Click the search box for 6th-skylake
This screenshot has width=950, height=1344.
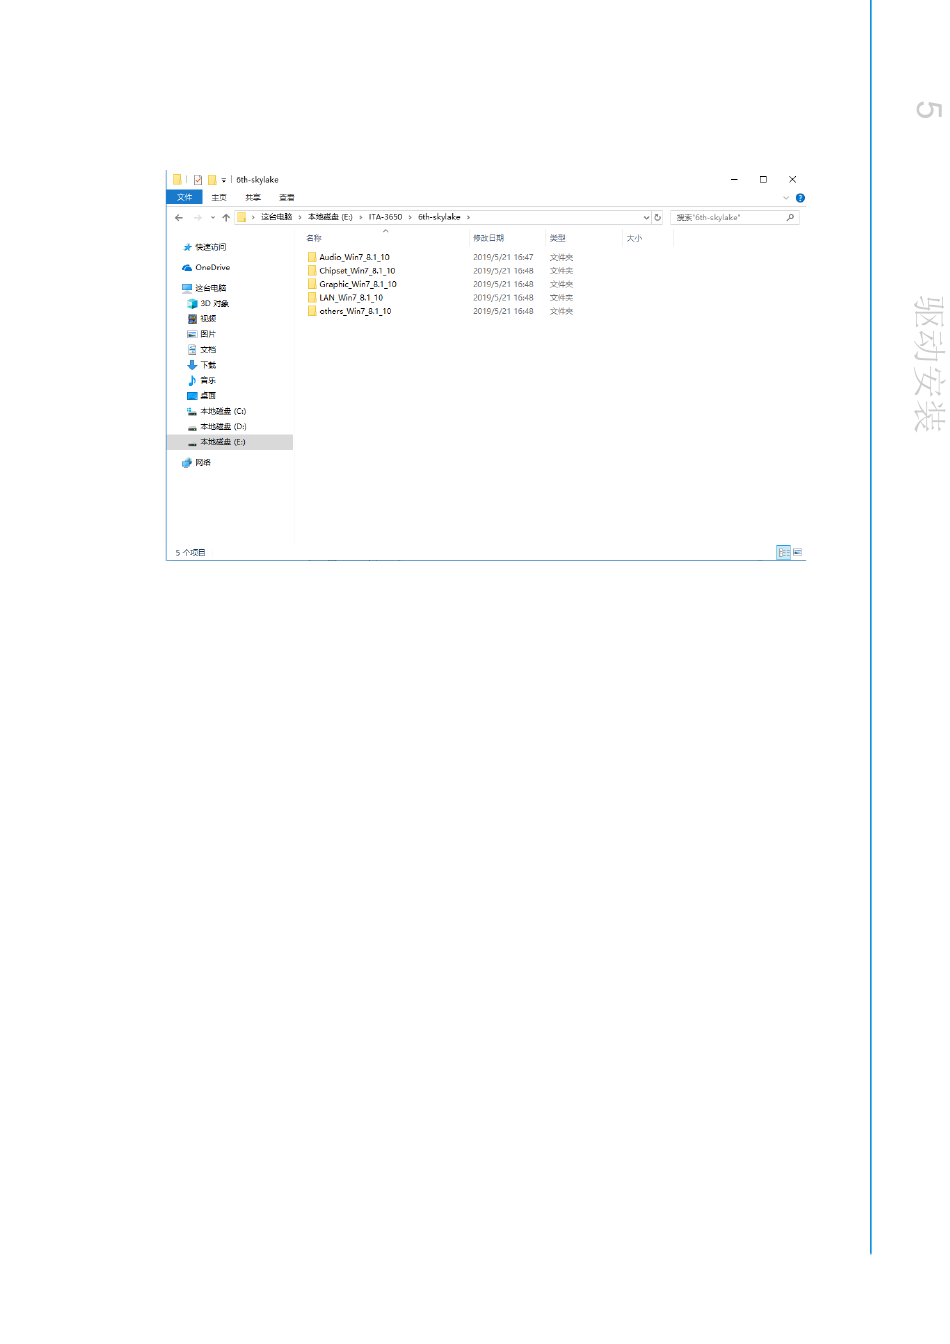click(x=728, y=217)
